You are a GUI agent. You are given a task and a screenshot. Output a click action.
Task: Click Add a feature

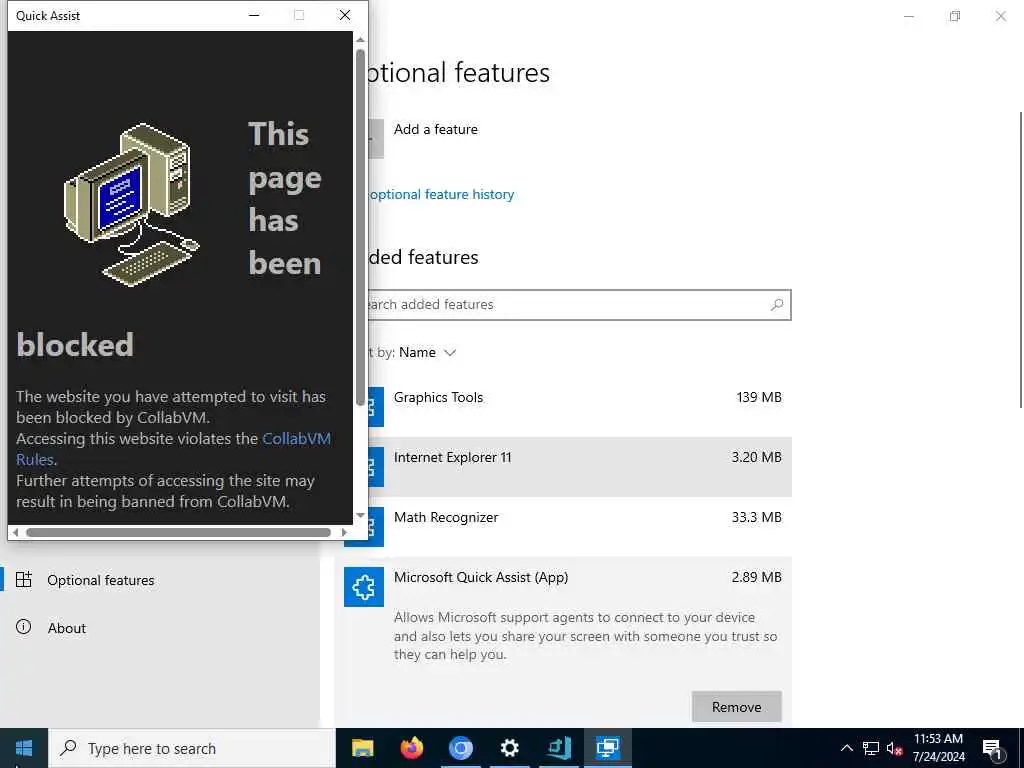tap(436, 129)
